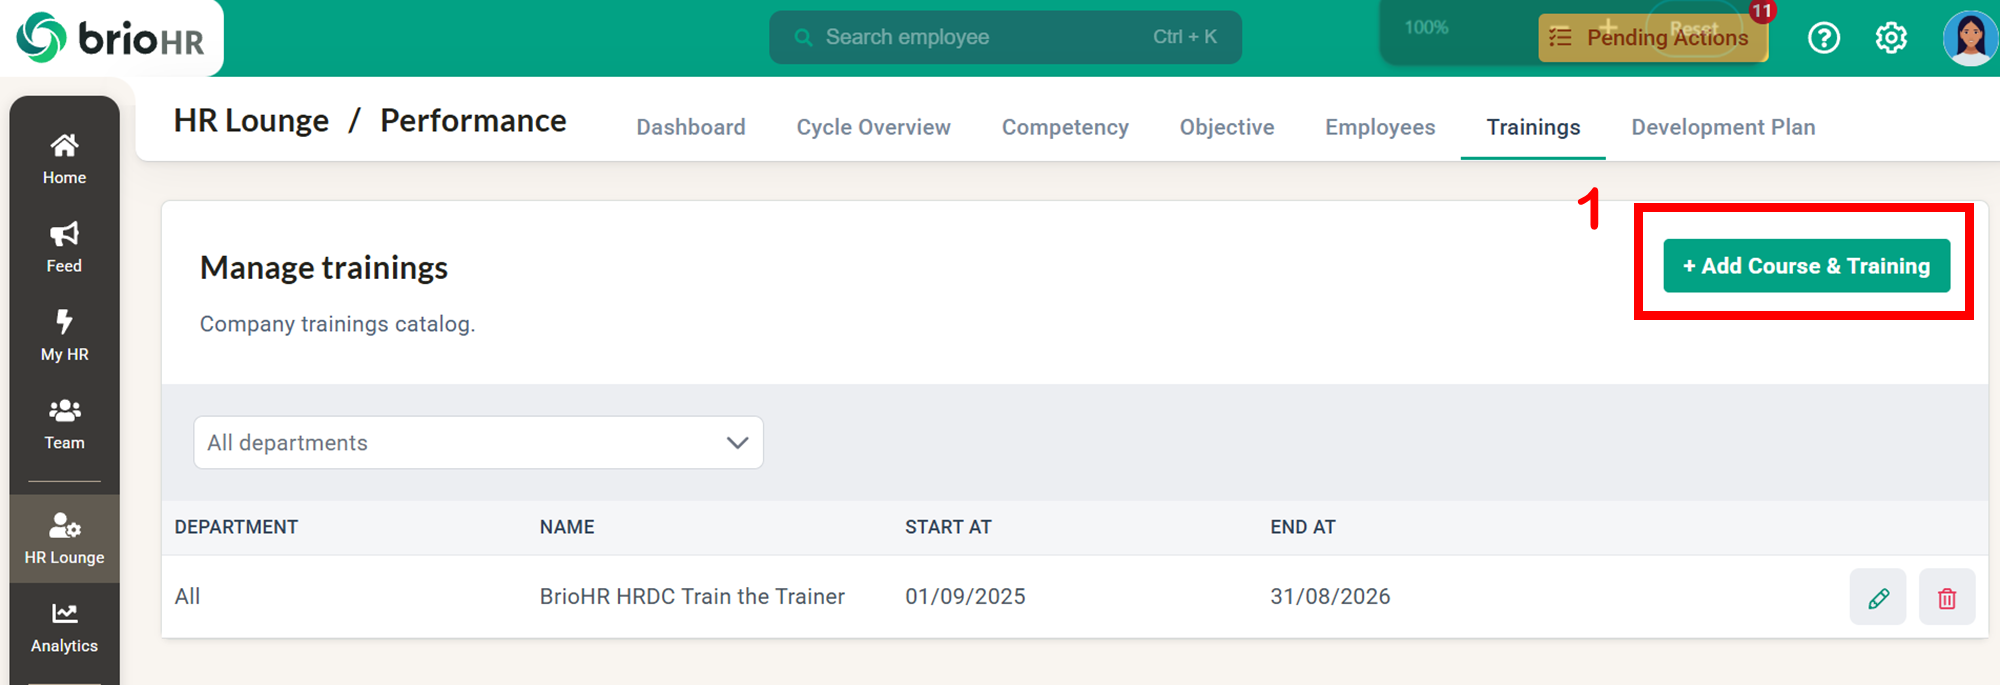Delete the BrioHR HRDC Train the Trainer
The width and height of the screenshot is (2000, 685).
tap(1946, 598)
